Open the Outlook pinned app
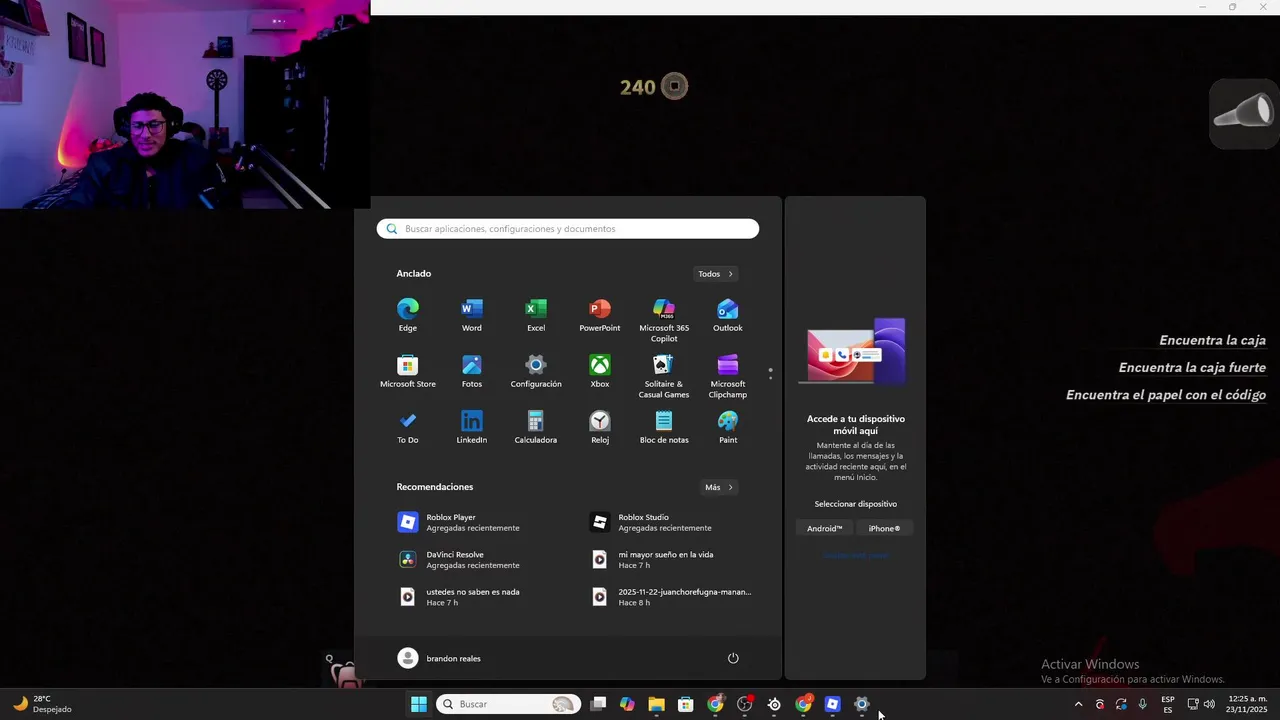Viewport: 1280px width, 720px height. pos(728,315)
